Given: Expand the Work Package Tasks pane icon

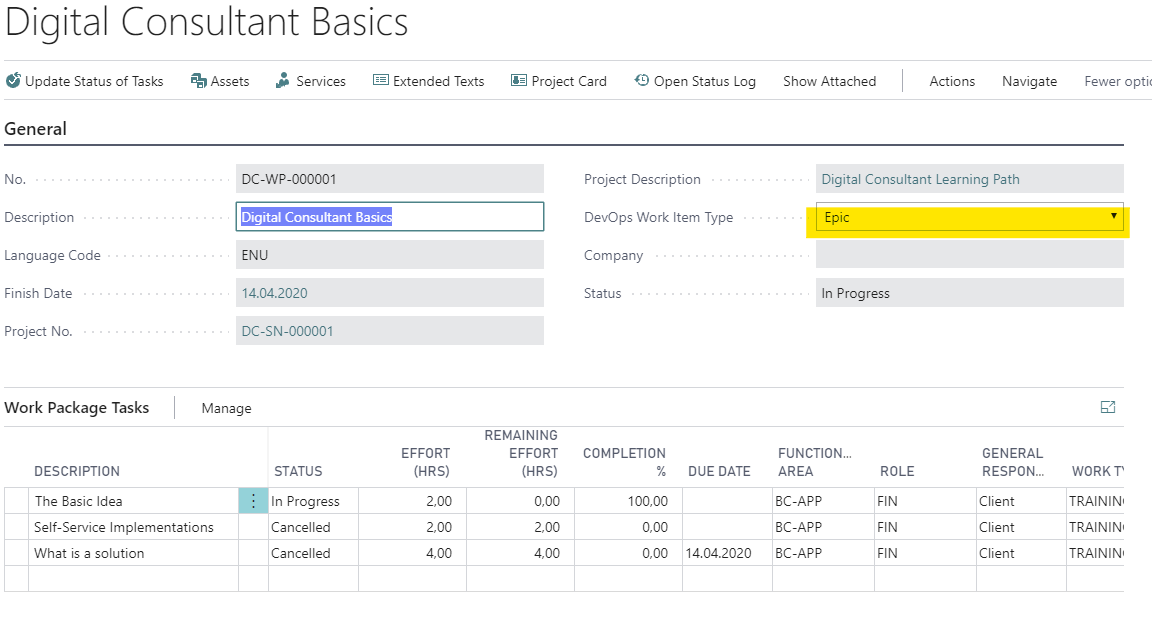Looking at the screenshot, I should click(x=1107, y=407).
